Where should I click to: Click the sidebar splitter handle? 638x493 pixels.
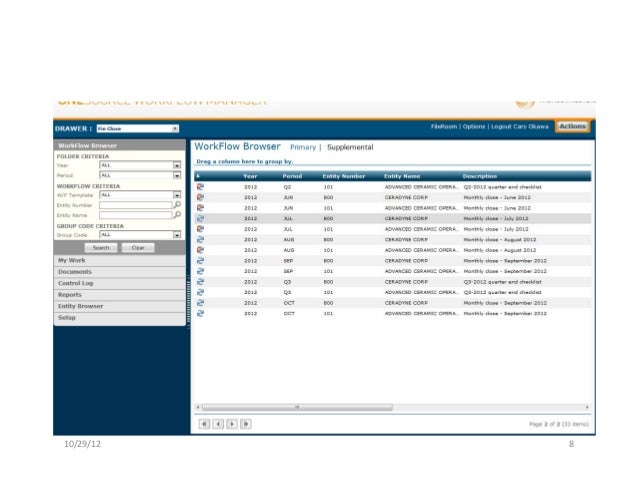pos(188,299)
